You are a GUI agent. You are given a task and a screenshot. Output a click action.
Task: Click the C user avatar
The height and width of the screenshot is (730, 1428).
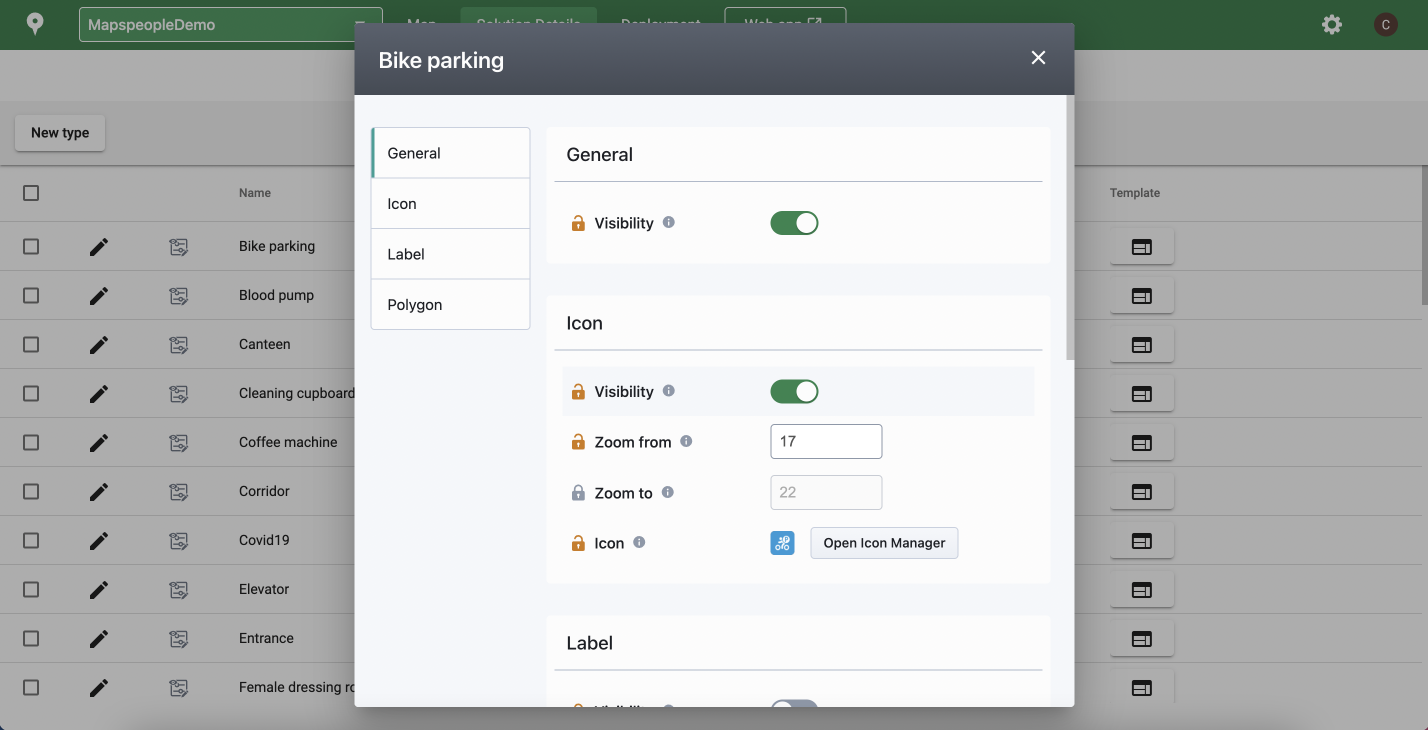tap(1386, 23)
